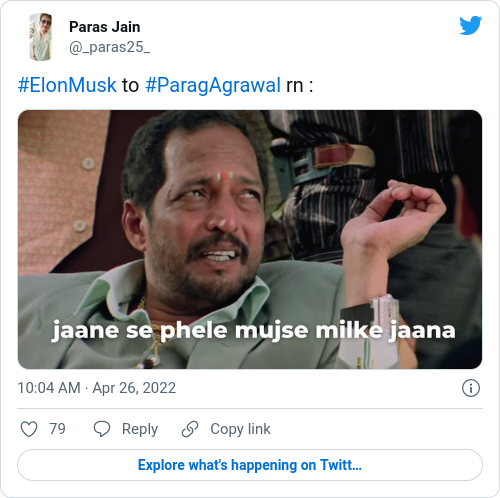Click 'Explore what's happening on Twitter' button
This screenshot has height=498, width=500.
[x=250, y=465]
